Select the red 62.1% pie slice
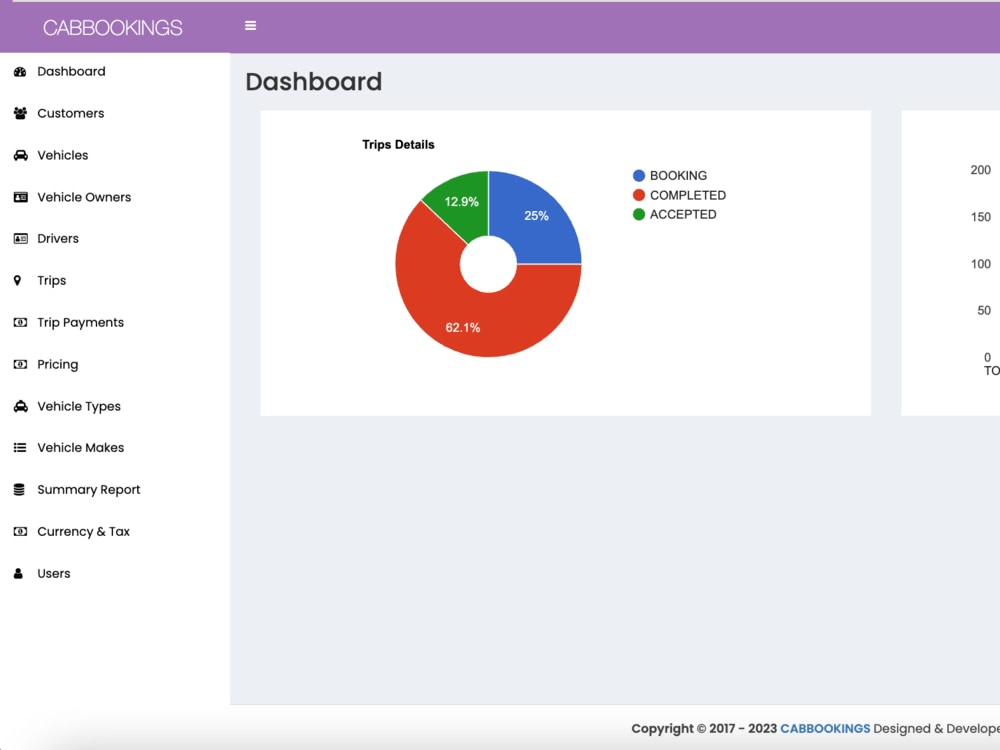 [x=463, y=327]
